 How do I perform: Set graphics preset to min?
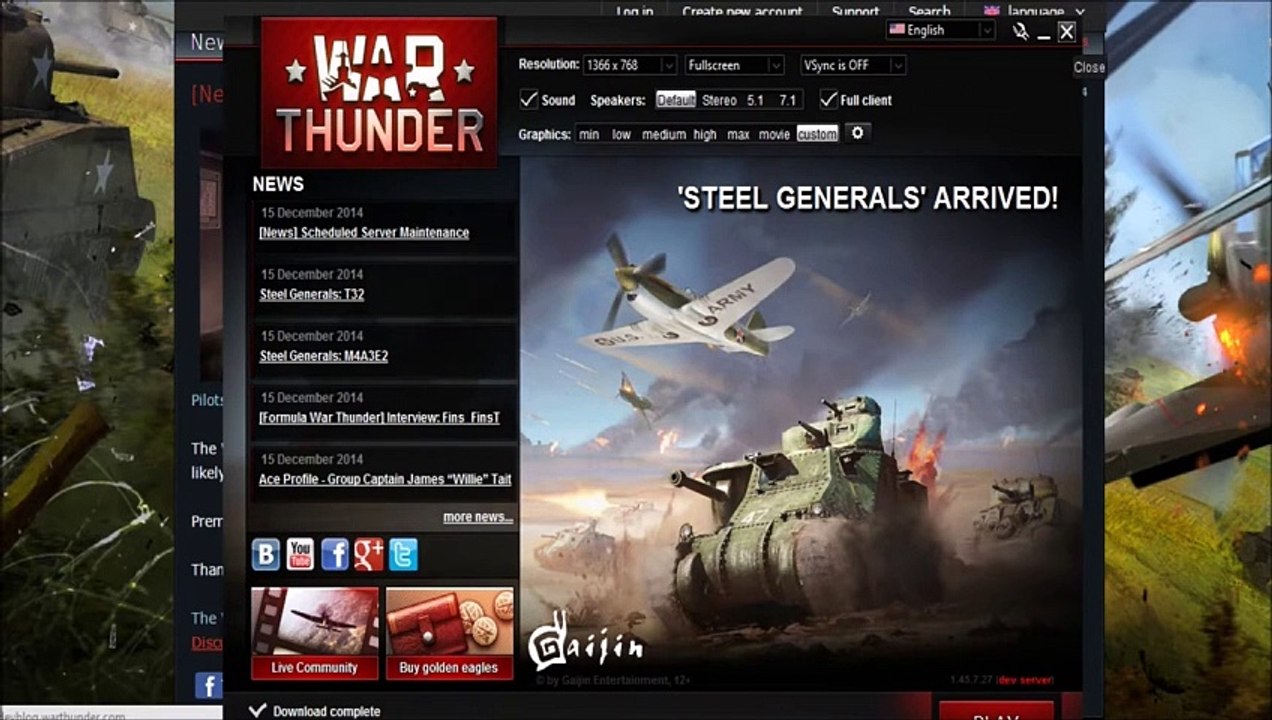pyautogui.click(x=589, y=134)
